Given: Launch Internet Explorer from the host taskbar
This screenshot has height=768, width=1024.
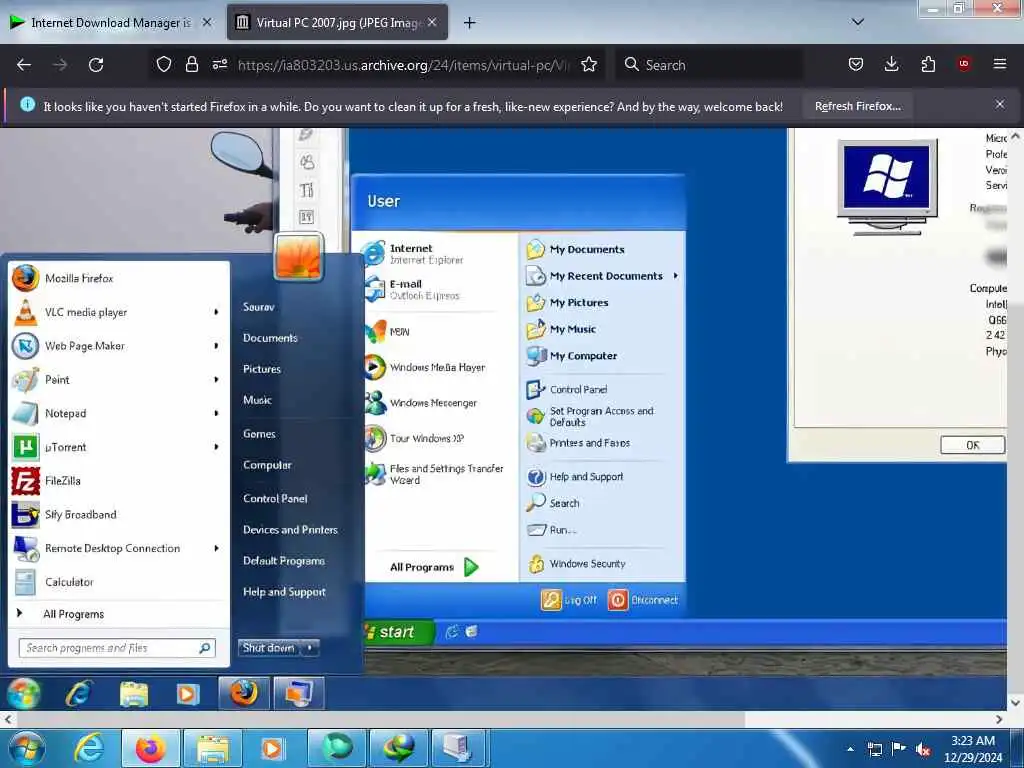Looking at the screenshot, I should pos(89,748).
